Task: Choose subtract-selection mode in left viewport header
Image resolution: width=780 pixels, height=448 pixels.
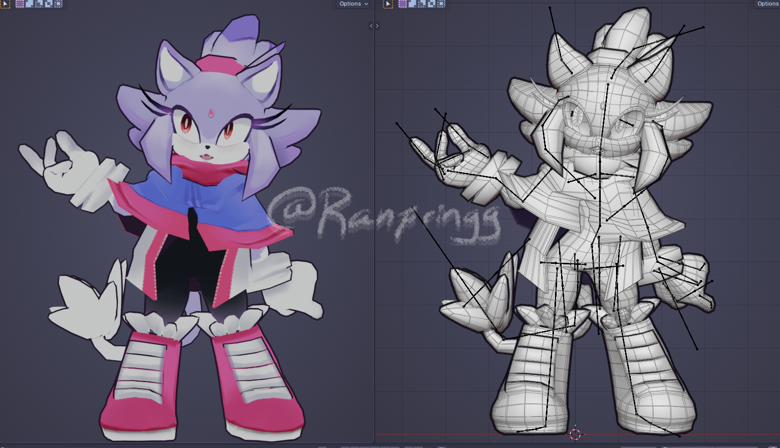Action: (x=39, y=4)
